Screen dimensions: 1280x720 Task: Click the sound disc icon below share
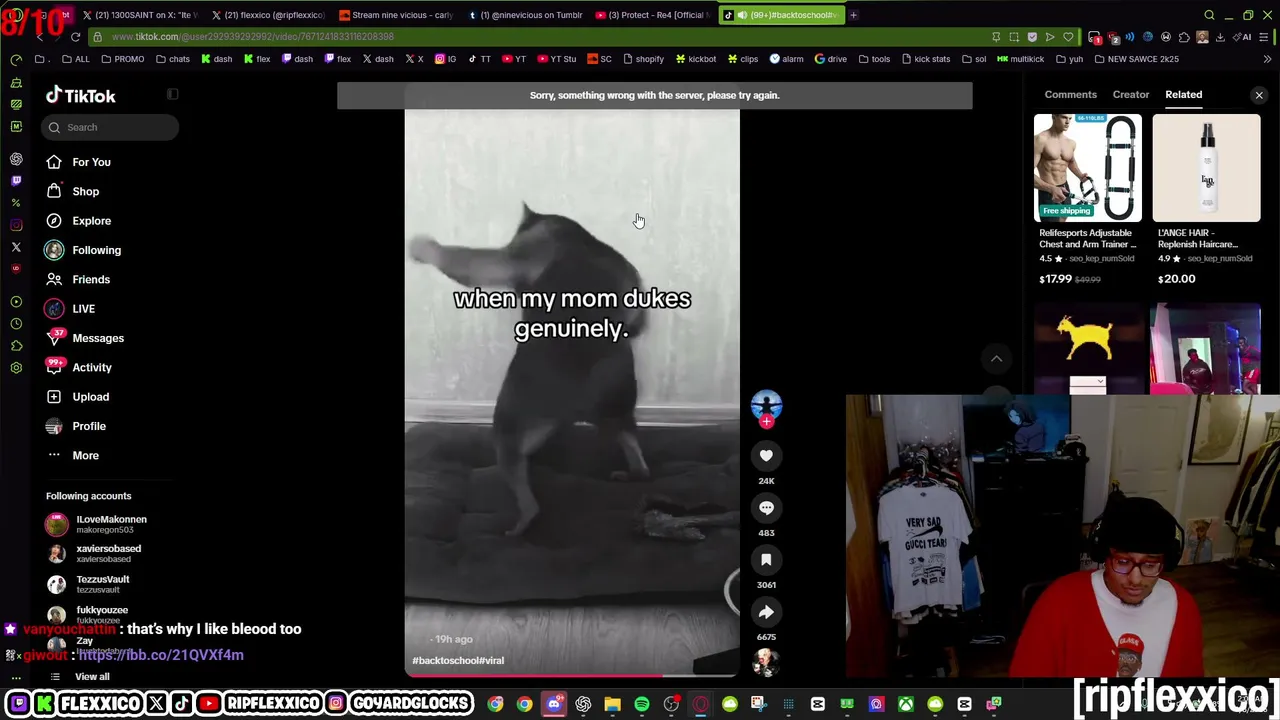pos(766,661)
